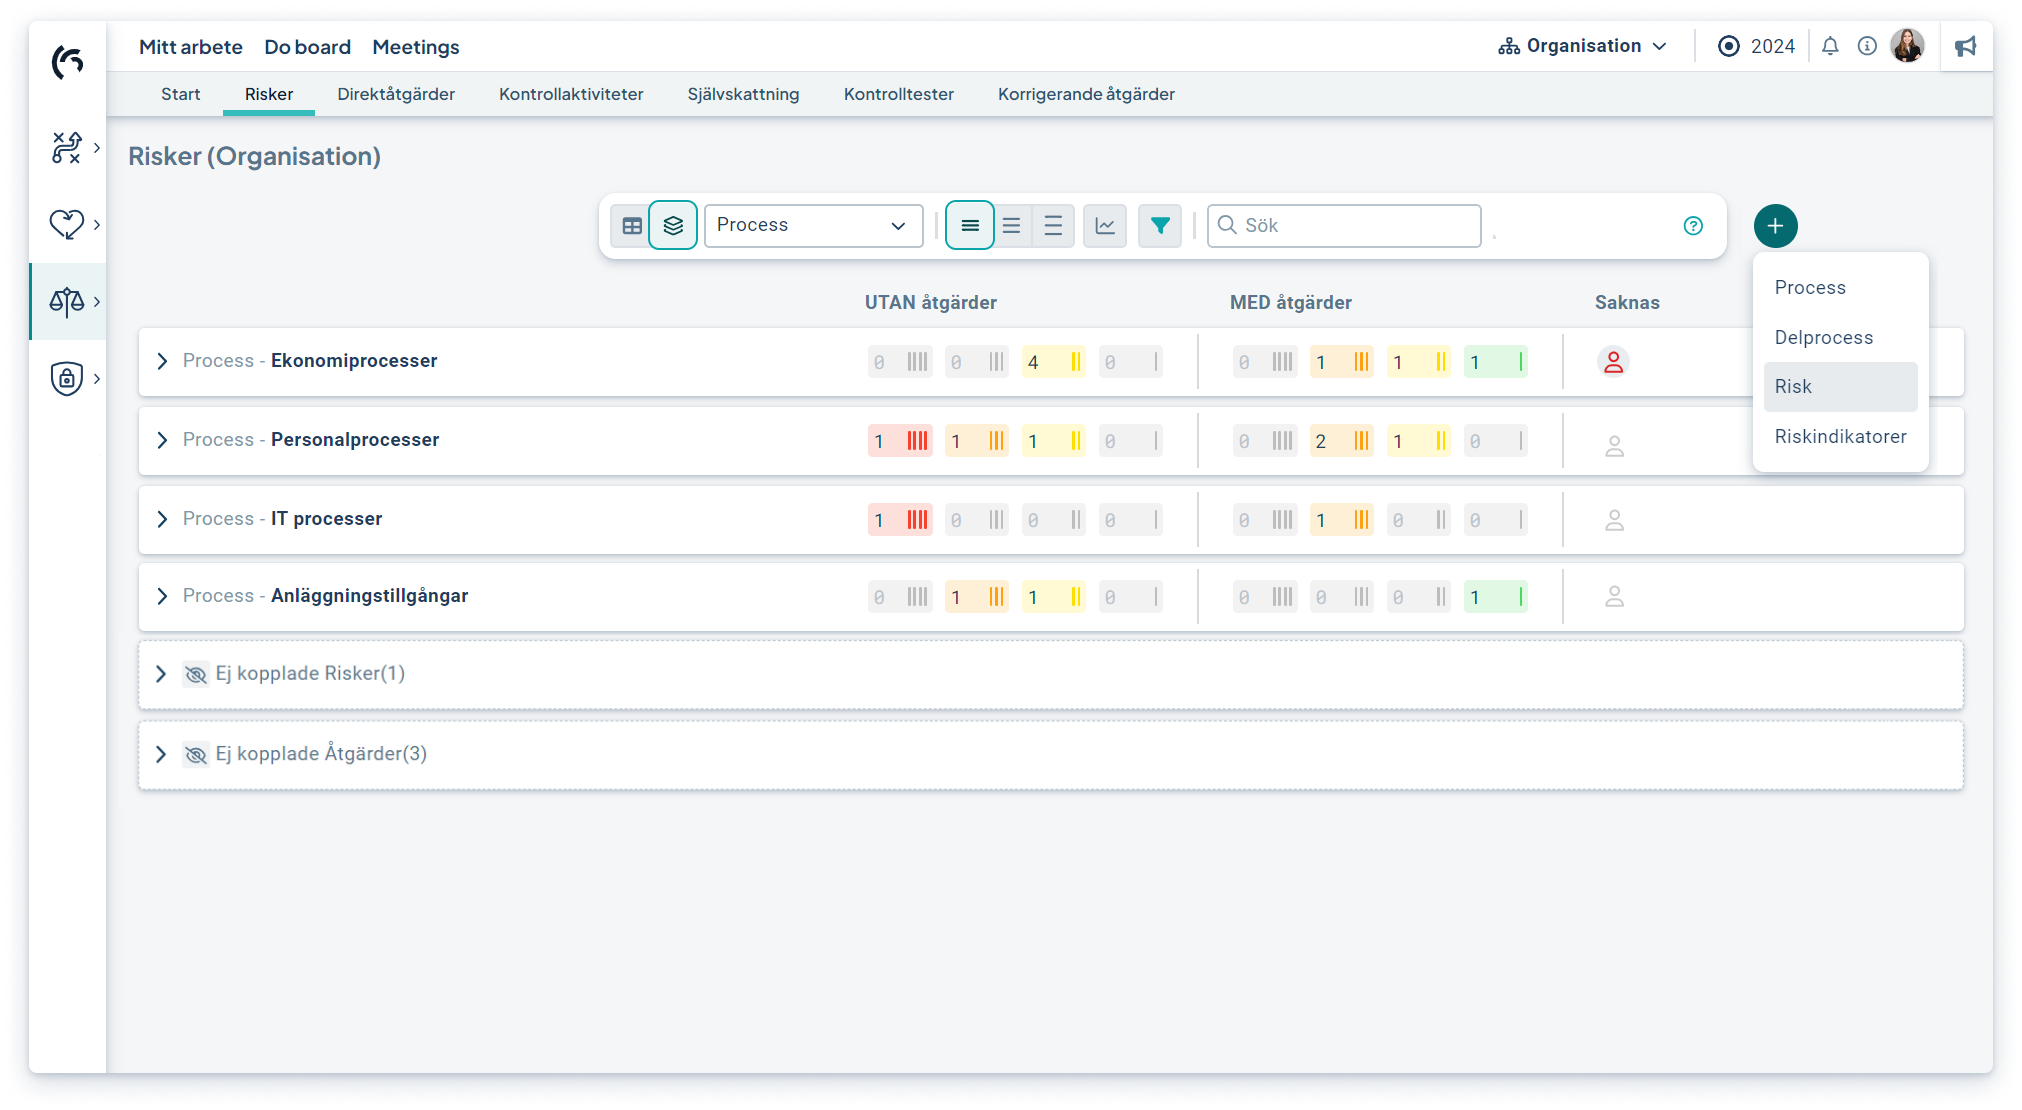Click the person icon on Anläggningstillgångar row
This screenshot has width=2022, height=1110.
tap(1614, 597)
